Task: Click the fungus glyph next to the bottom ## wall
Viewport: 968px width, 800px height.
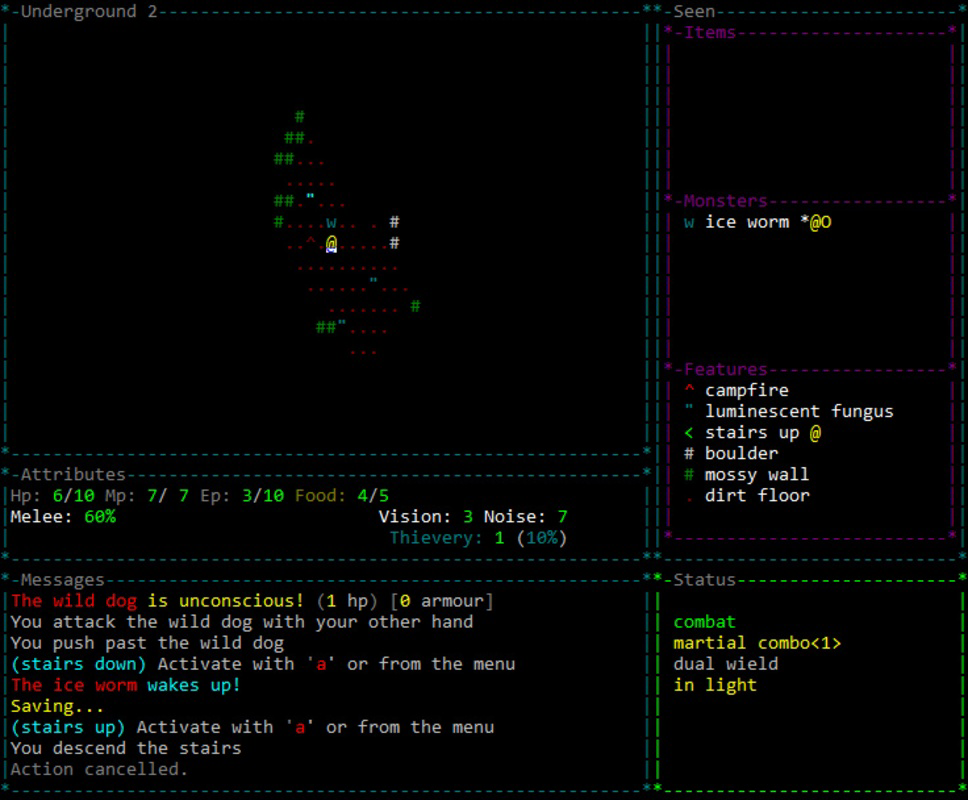Action: pos(342,323)
